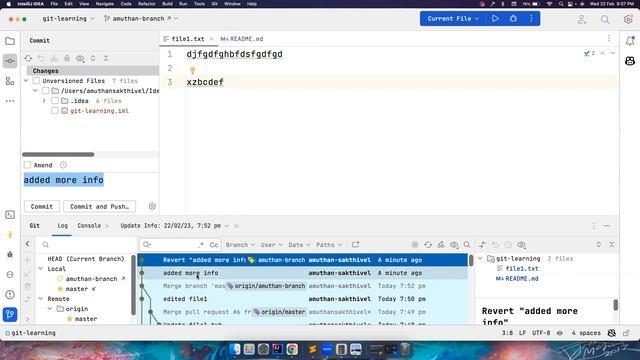Open more run actions menu
The width and height of the screenshot is (640, 360).
pyautogui.click(x=531, y=19)
